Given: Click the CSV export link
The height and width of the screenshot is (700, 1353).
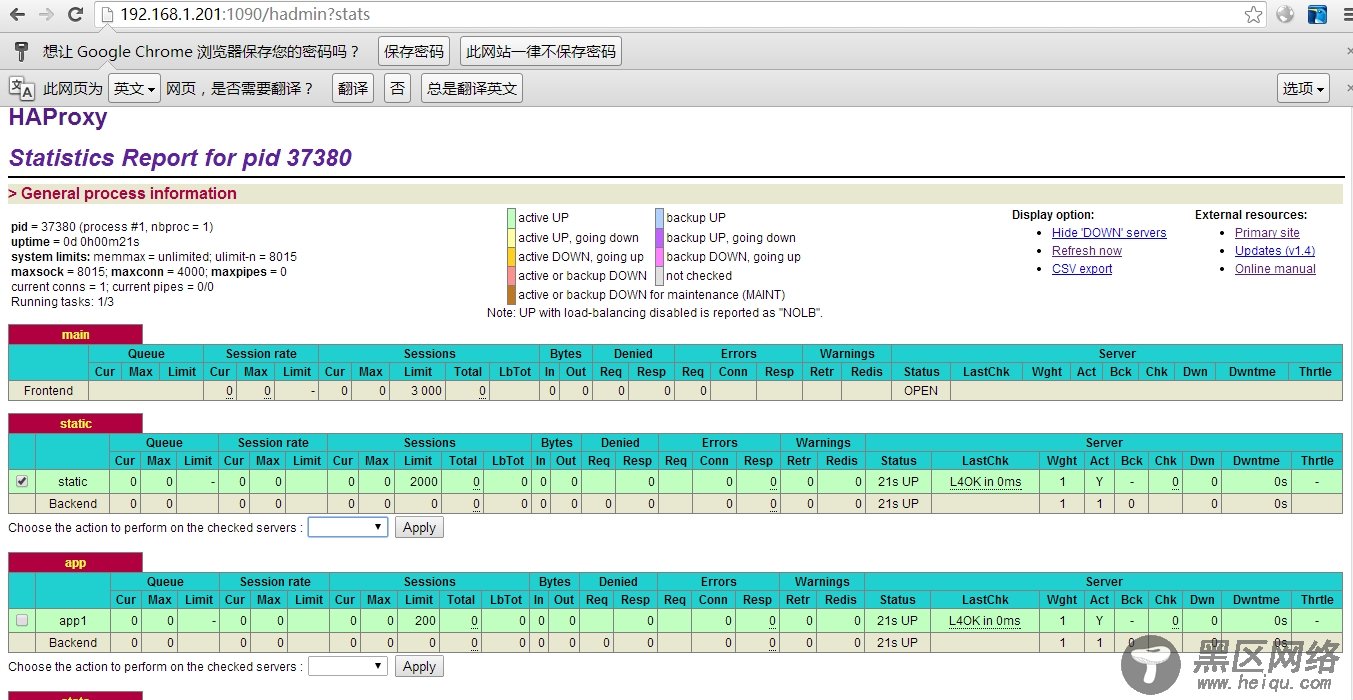Looking at the screenshot, I should pyautogui.click(x=1082, y=269).
